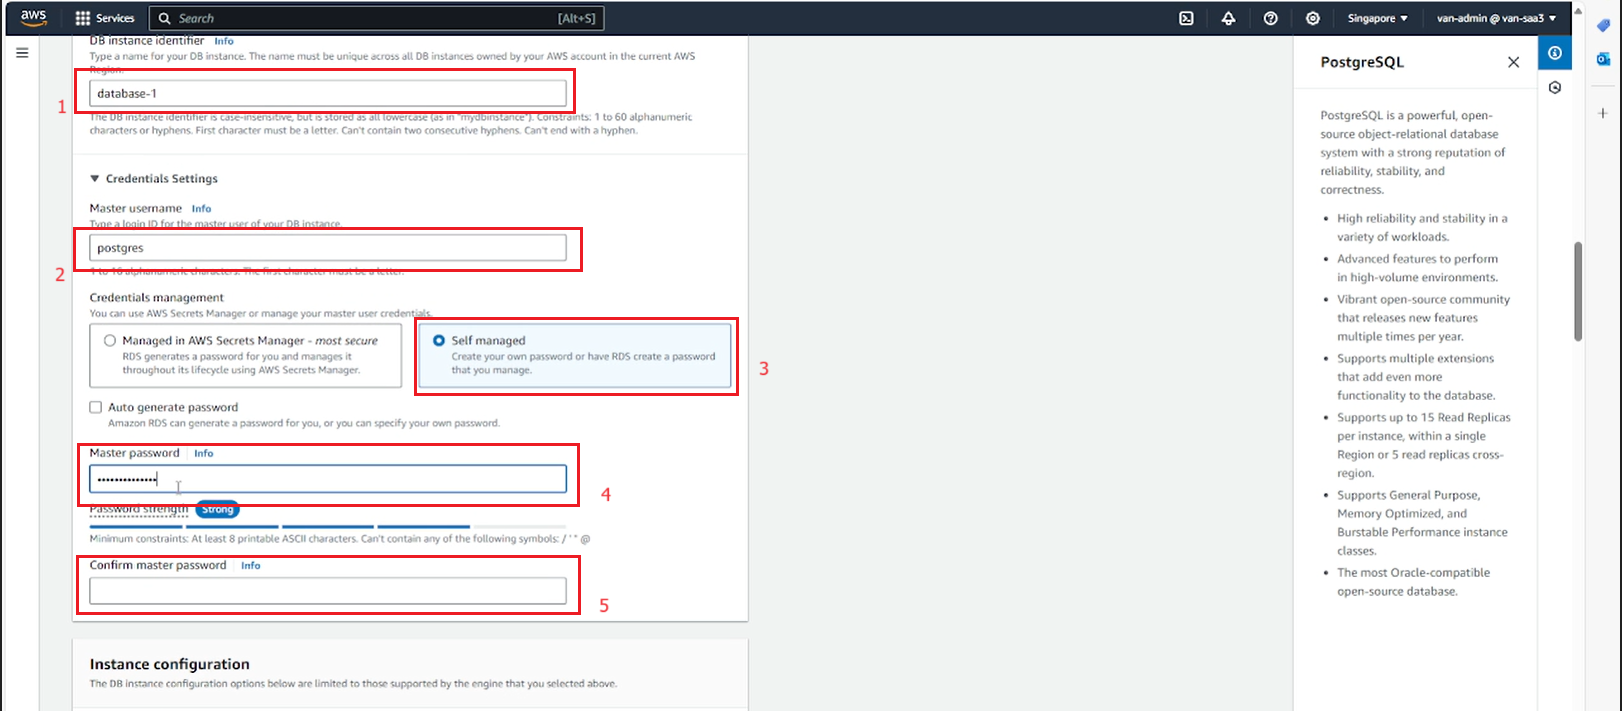1622x711 pixels.
Task: Open Info link beside Master username
Action: (x=201, y=209)
